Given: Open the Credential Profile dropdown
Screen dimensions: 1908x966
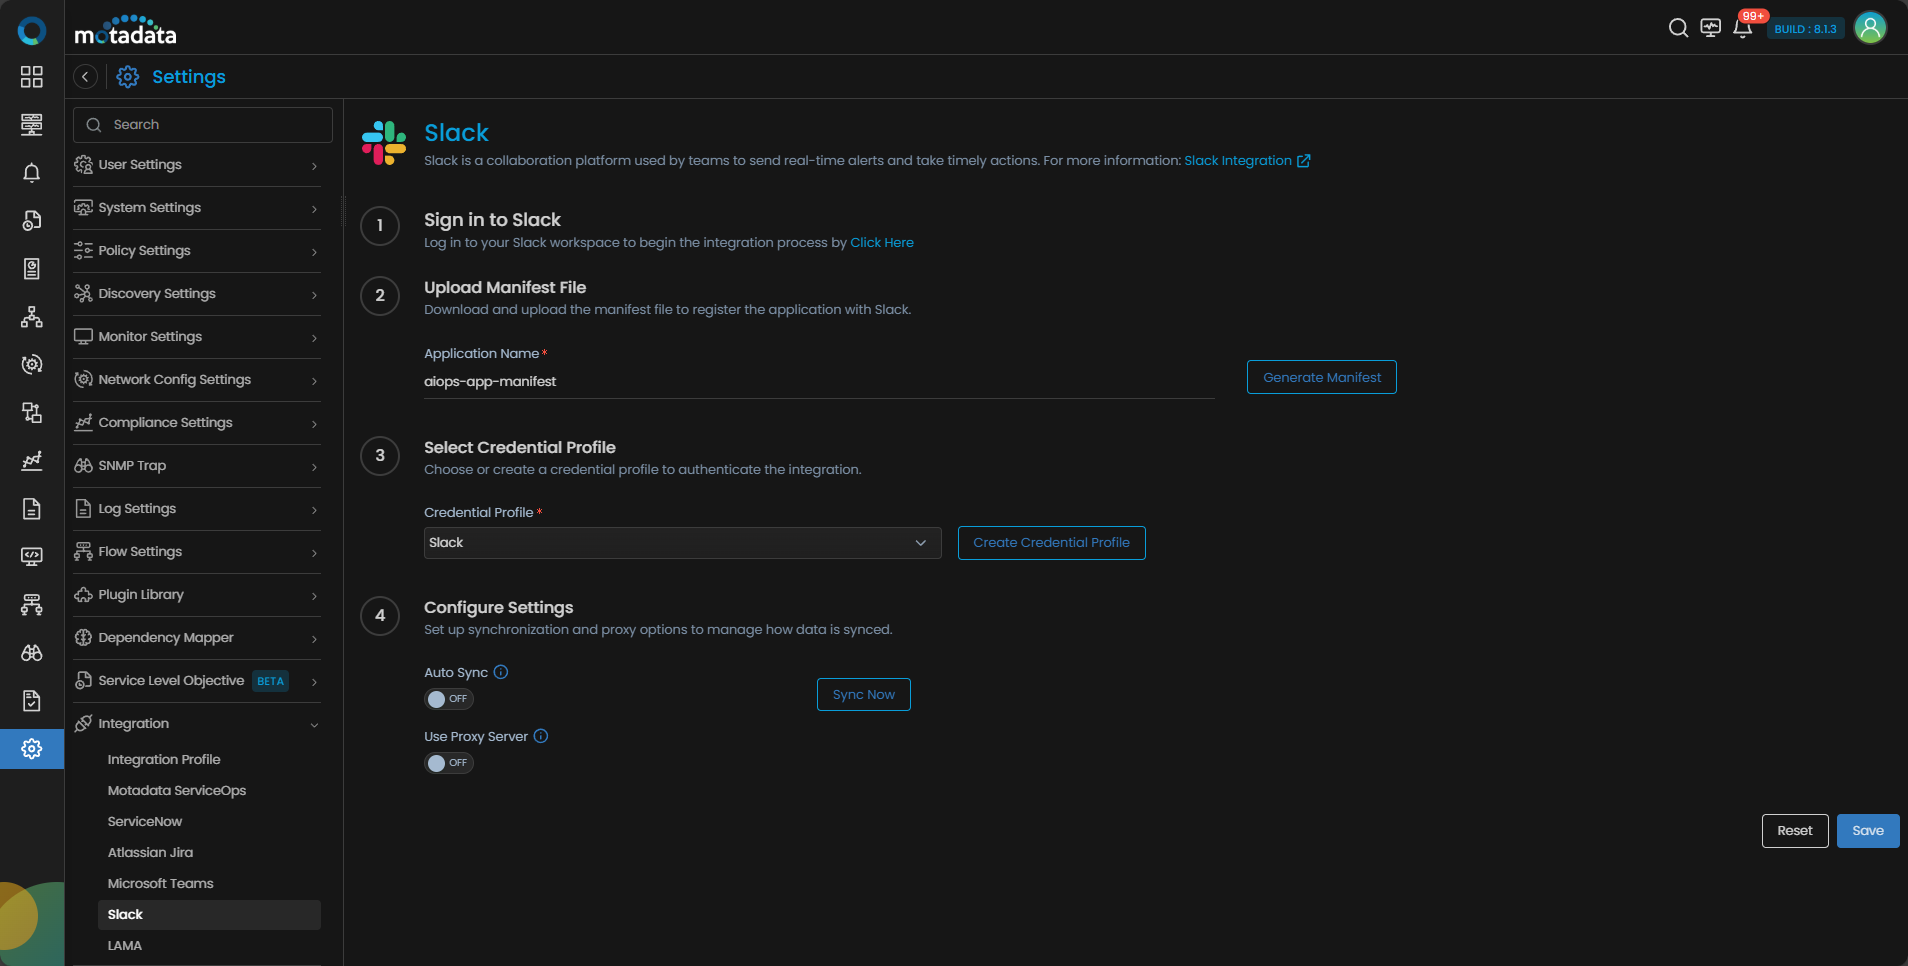Looking at the screenshot, I should 682,543.
